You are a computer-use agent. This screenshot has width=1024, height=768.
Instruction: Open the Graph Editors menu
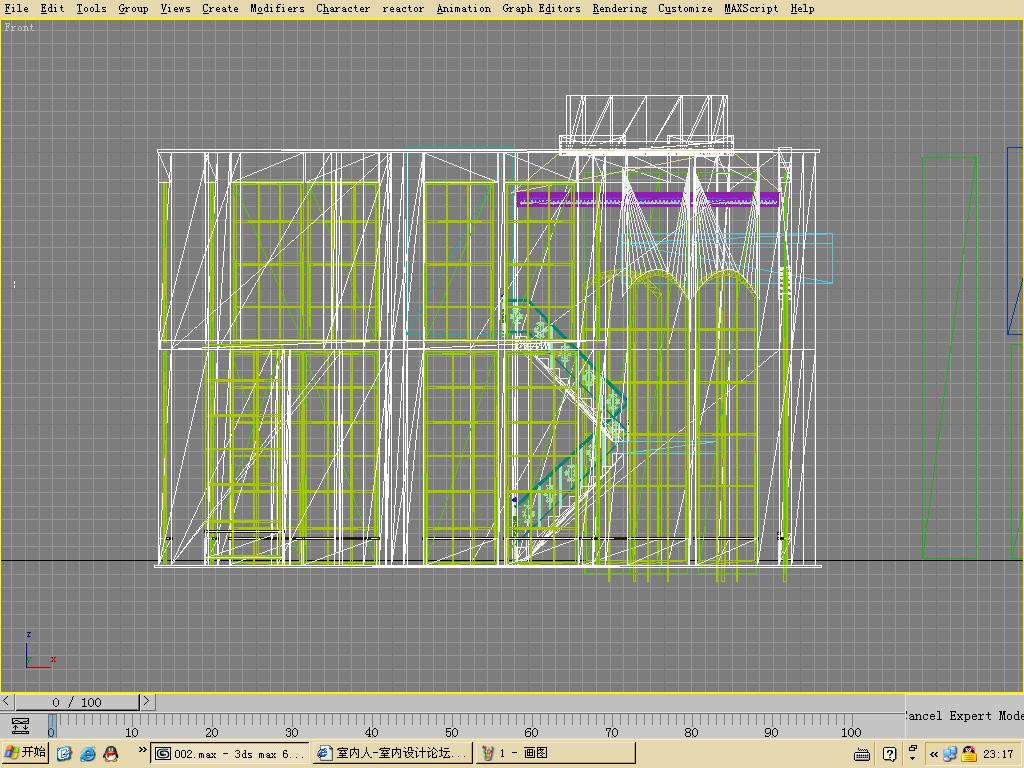(x=541, y=8)
